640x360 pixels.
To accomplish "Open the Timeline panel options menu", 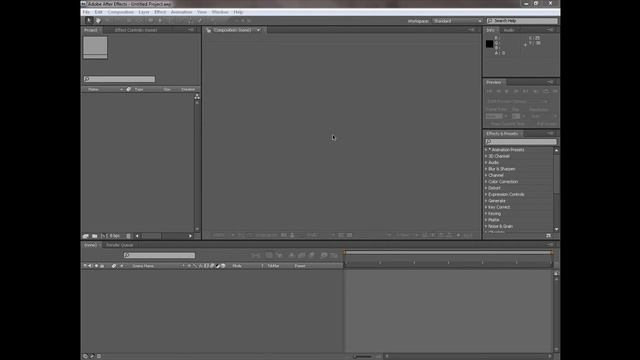I will 550,245.
